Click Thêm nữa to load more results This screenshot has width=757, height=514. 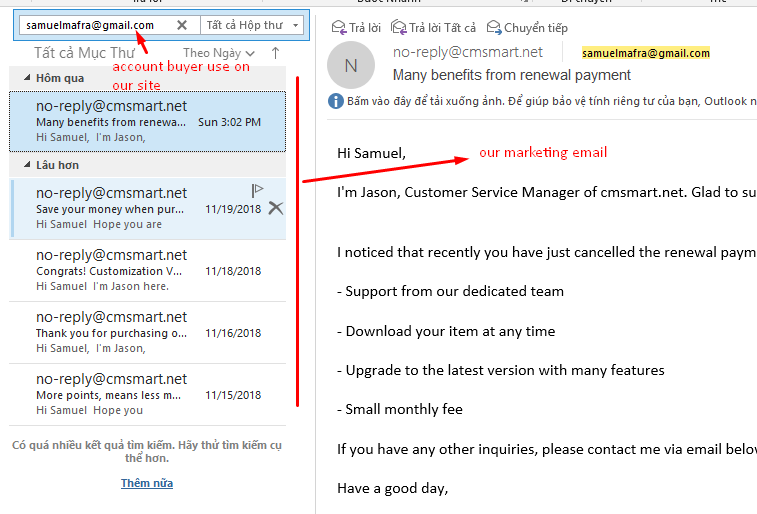click(147, 483)
